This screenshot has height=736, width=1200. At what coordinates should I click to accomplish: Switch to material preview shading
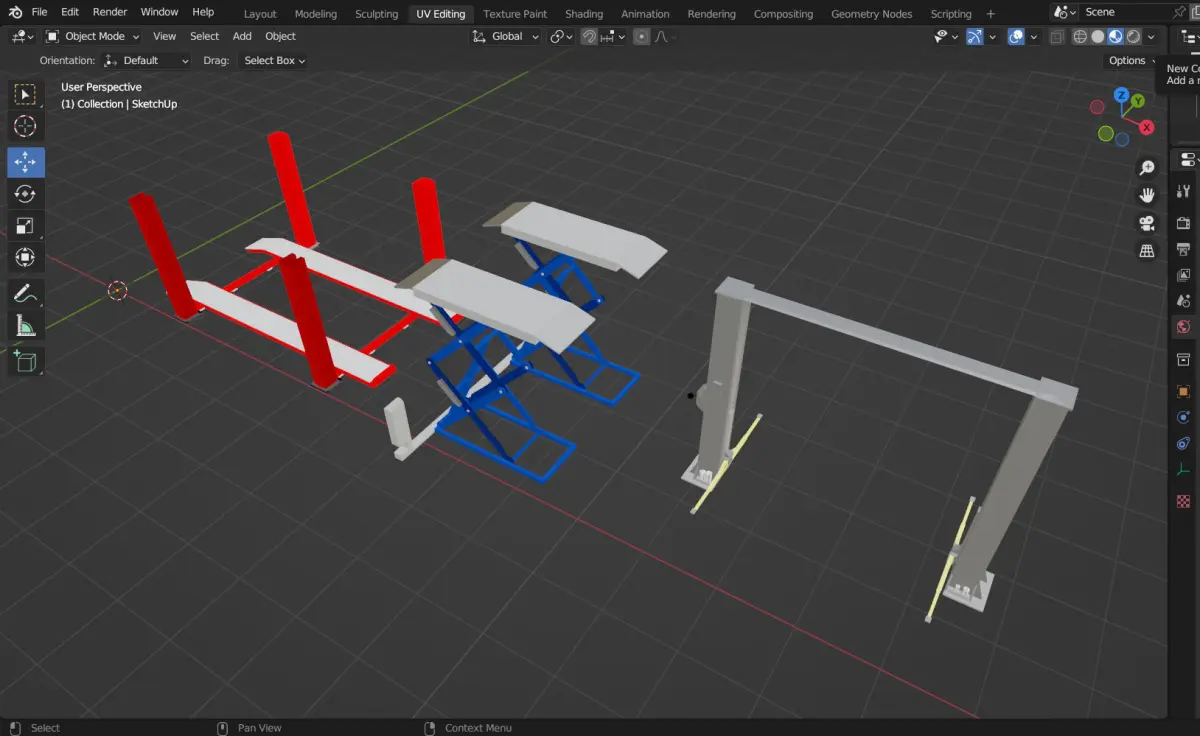tap(1116, 36)
